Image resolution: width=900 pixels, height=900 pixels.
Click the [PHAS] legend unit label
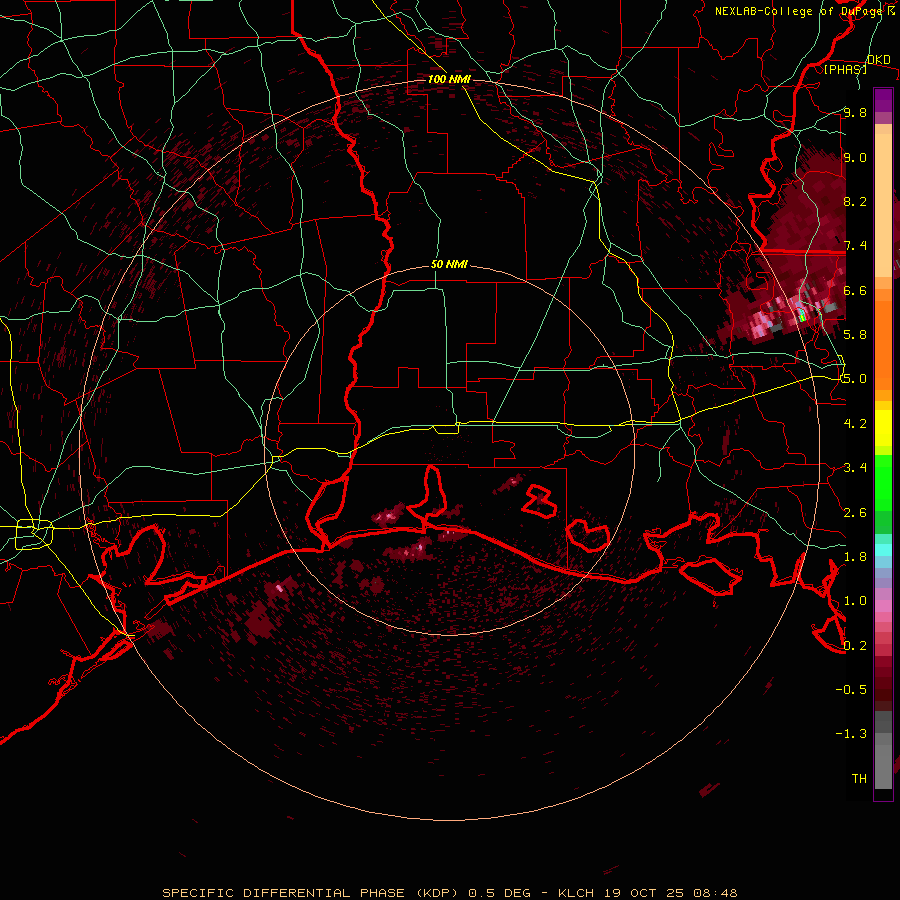[845, 70]
